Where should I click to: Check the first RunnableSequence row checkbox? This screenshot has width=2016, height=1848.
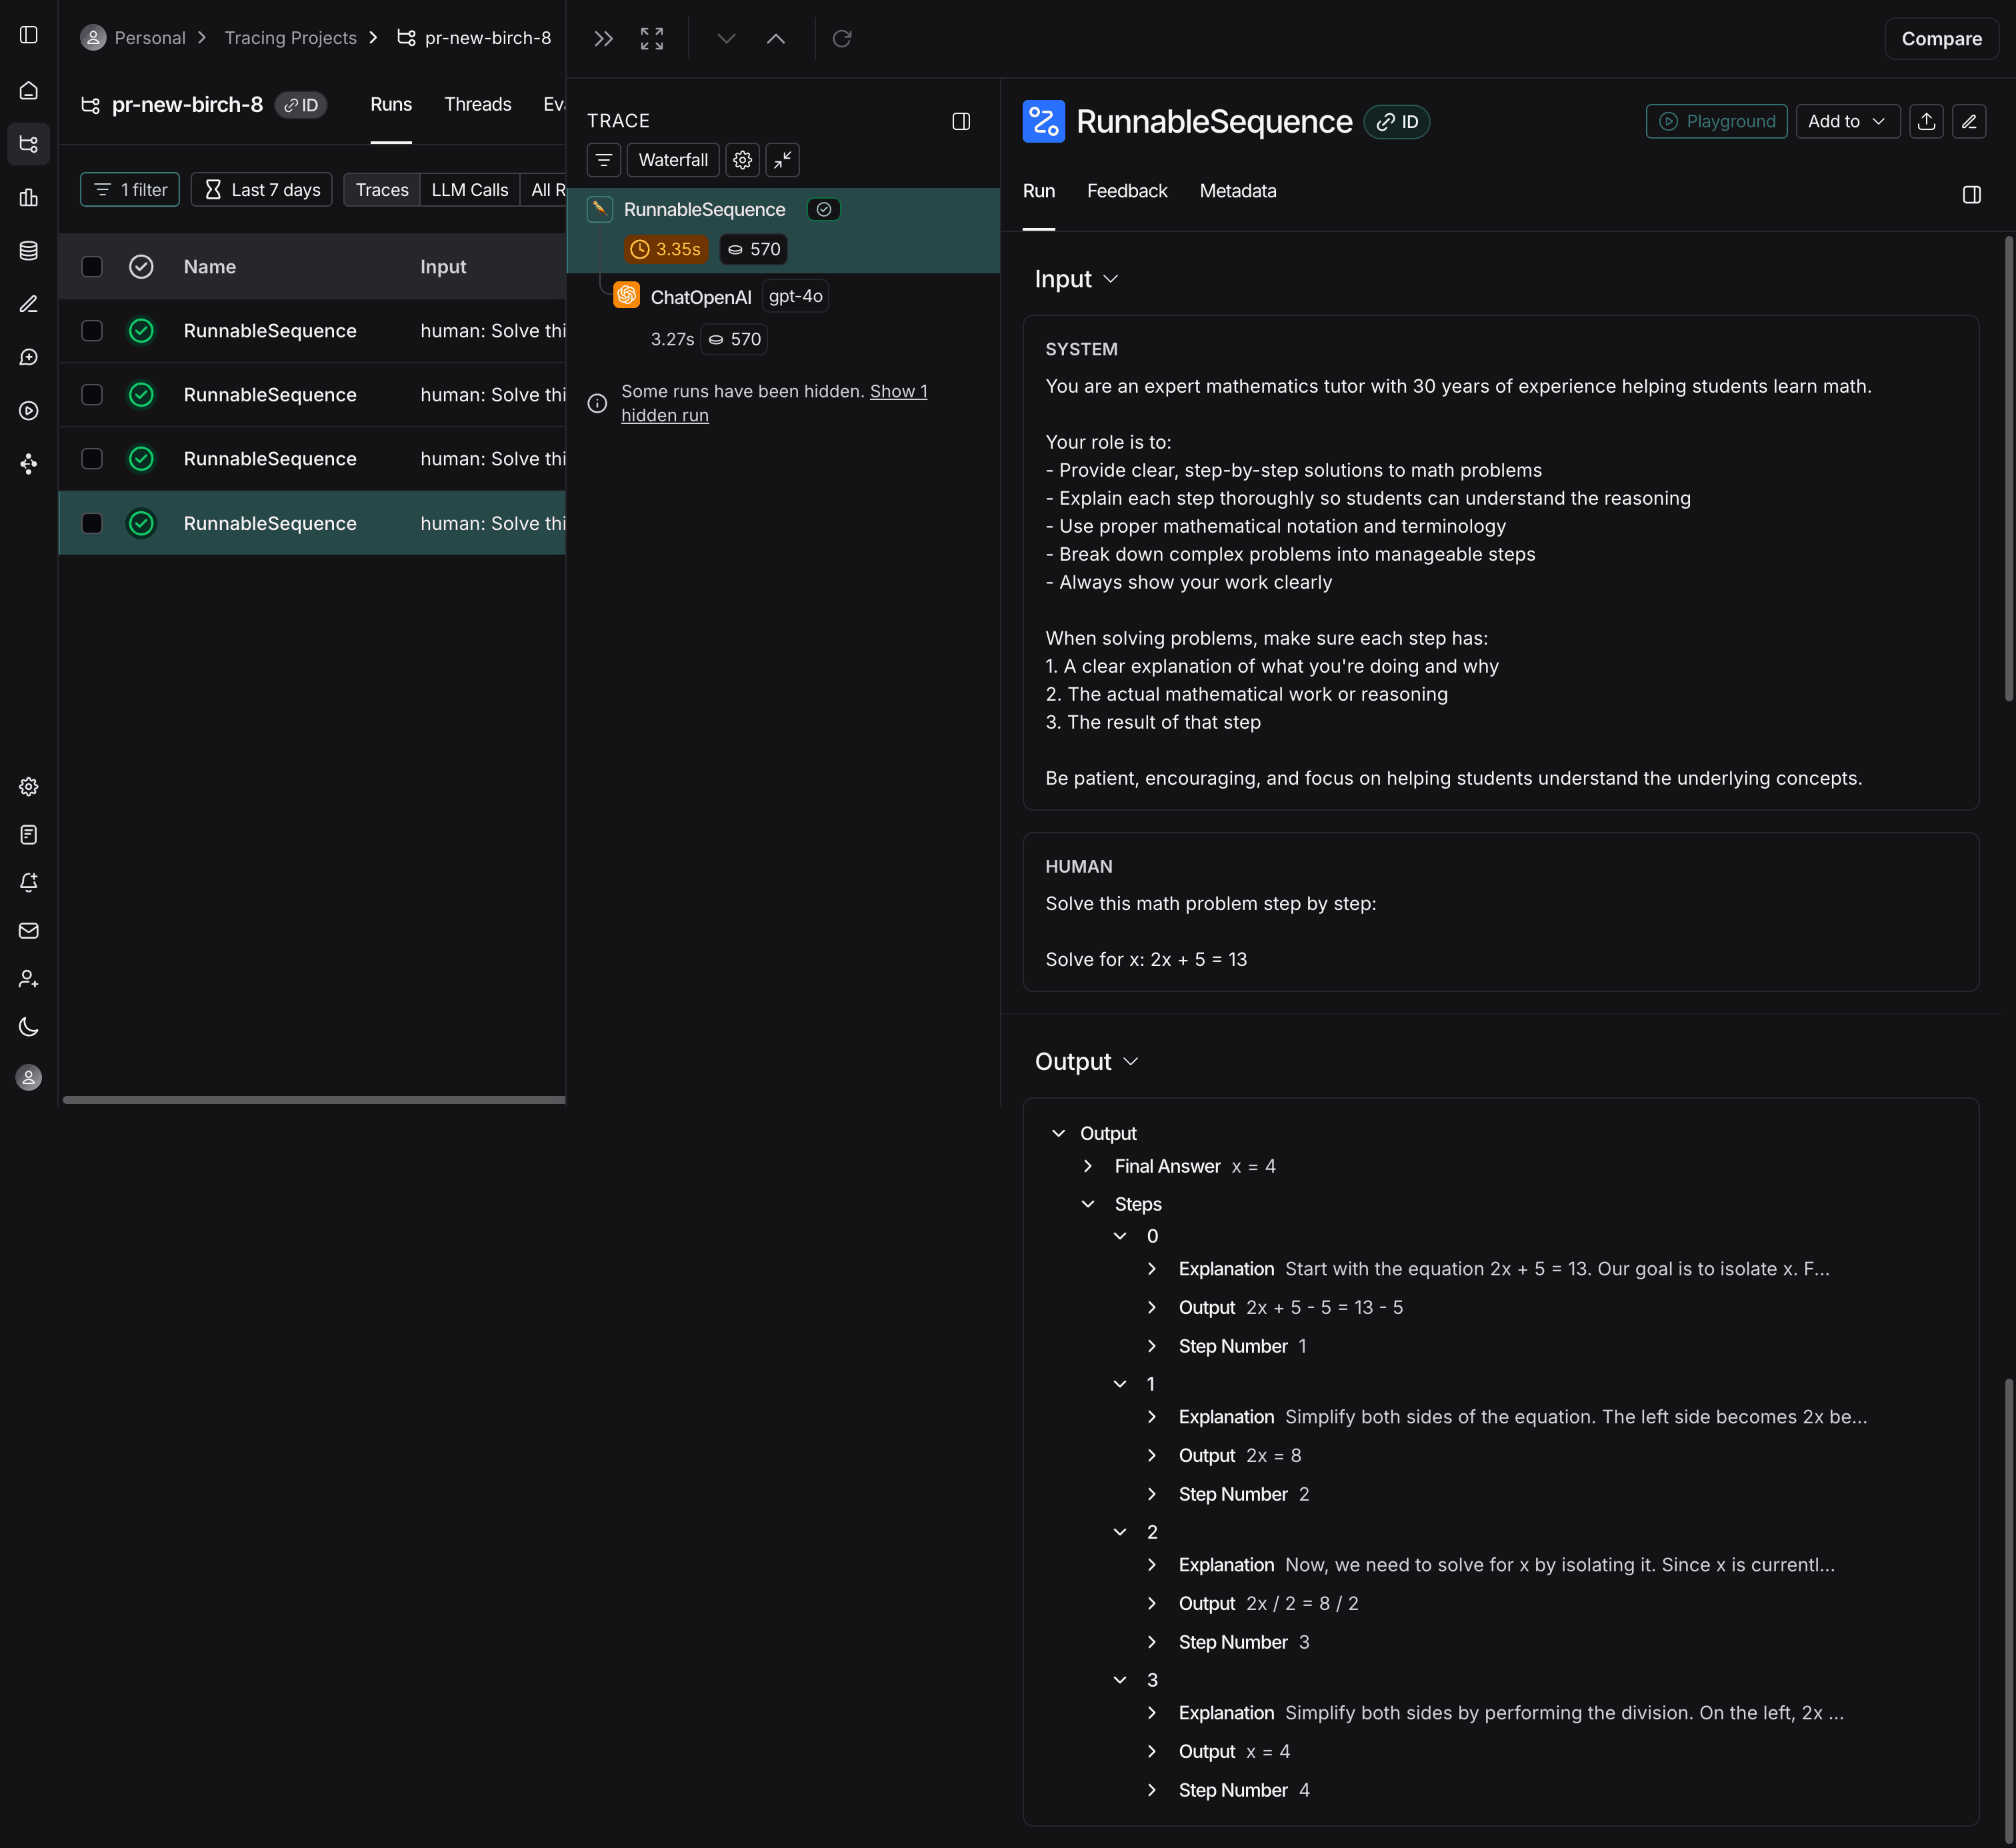point(92,330)
